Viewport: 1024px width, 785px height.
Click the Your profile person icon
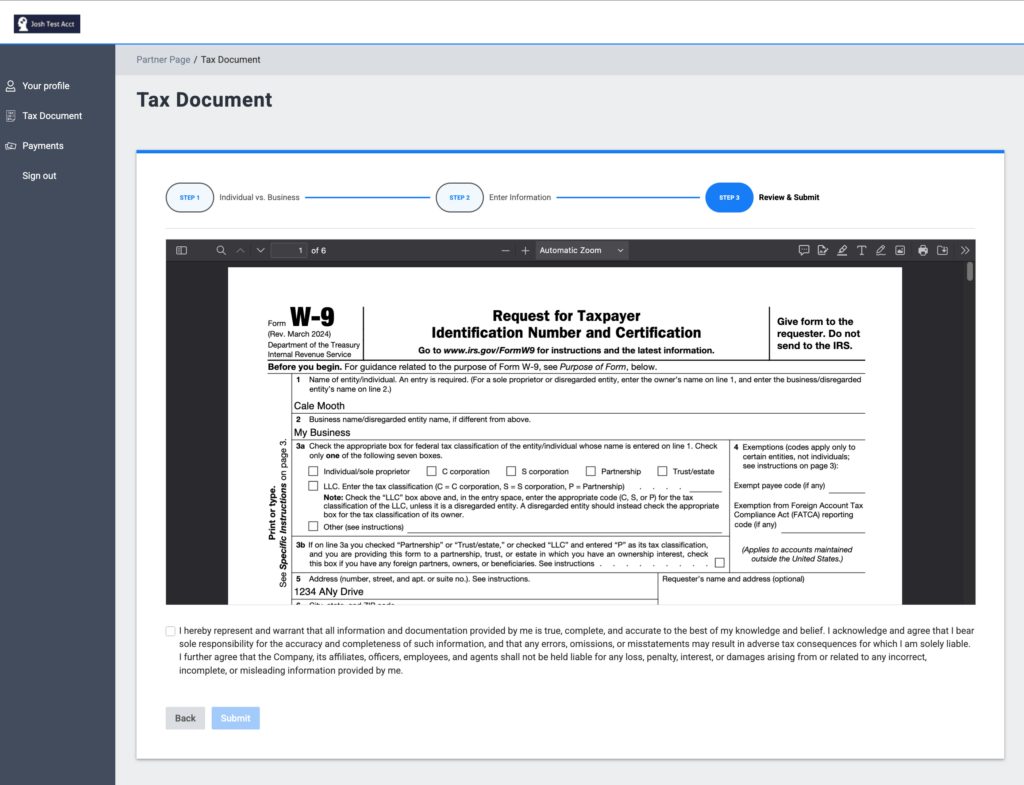[x=10, y=86]
